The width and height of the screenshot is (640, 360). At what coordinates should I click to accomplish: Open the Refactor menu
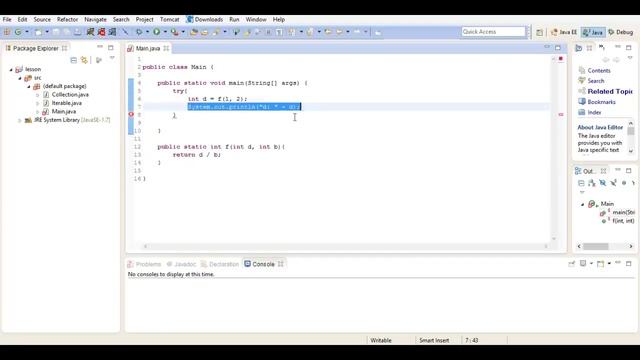(67, 19)
